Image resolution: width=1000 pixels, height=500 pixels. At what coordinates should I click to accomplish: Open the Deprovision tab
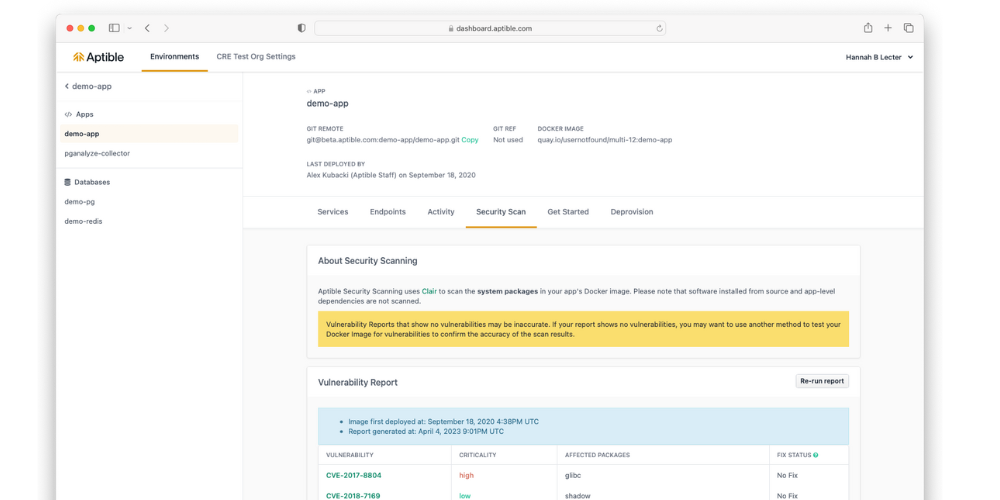pos(631,212)
